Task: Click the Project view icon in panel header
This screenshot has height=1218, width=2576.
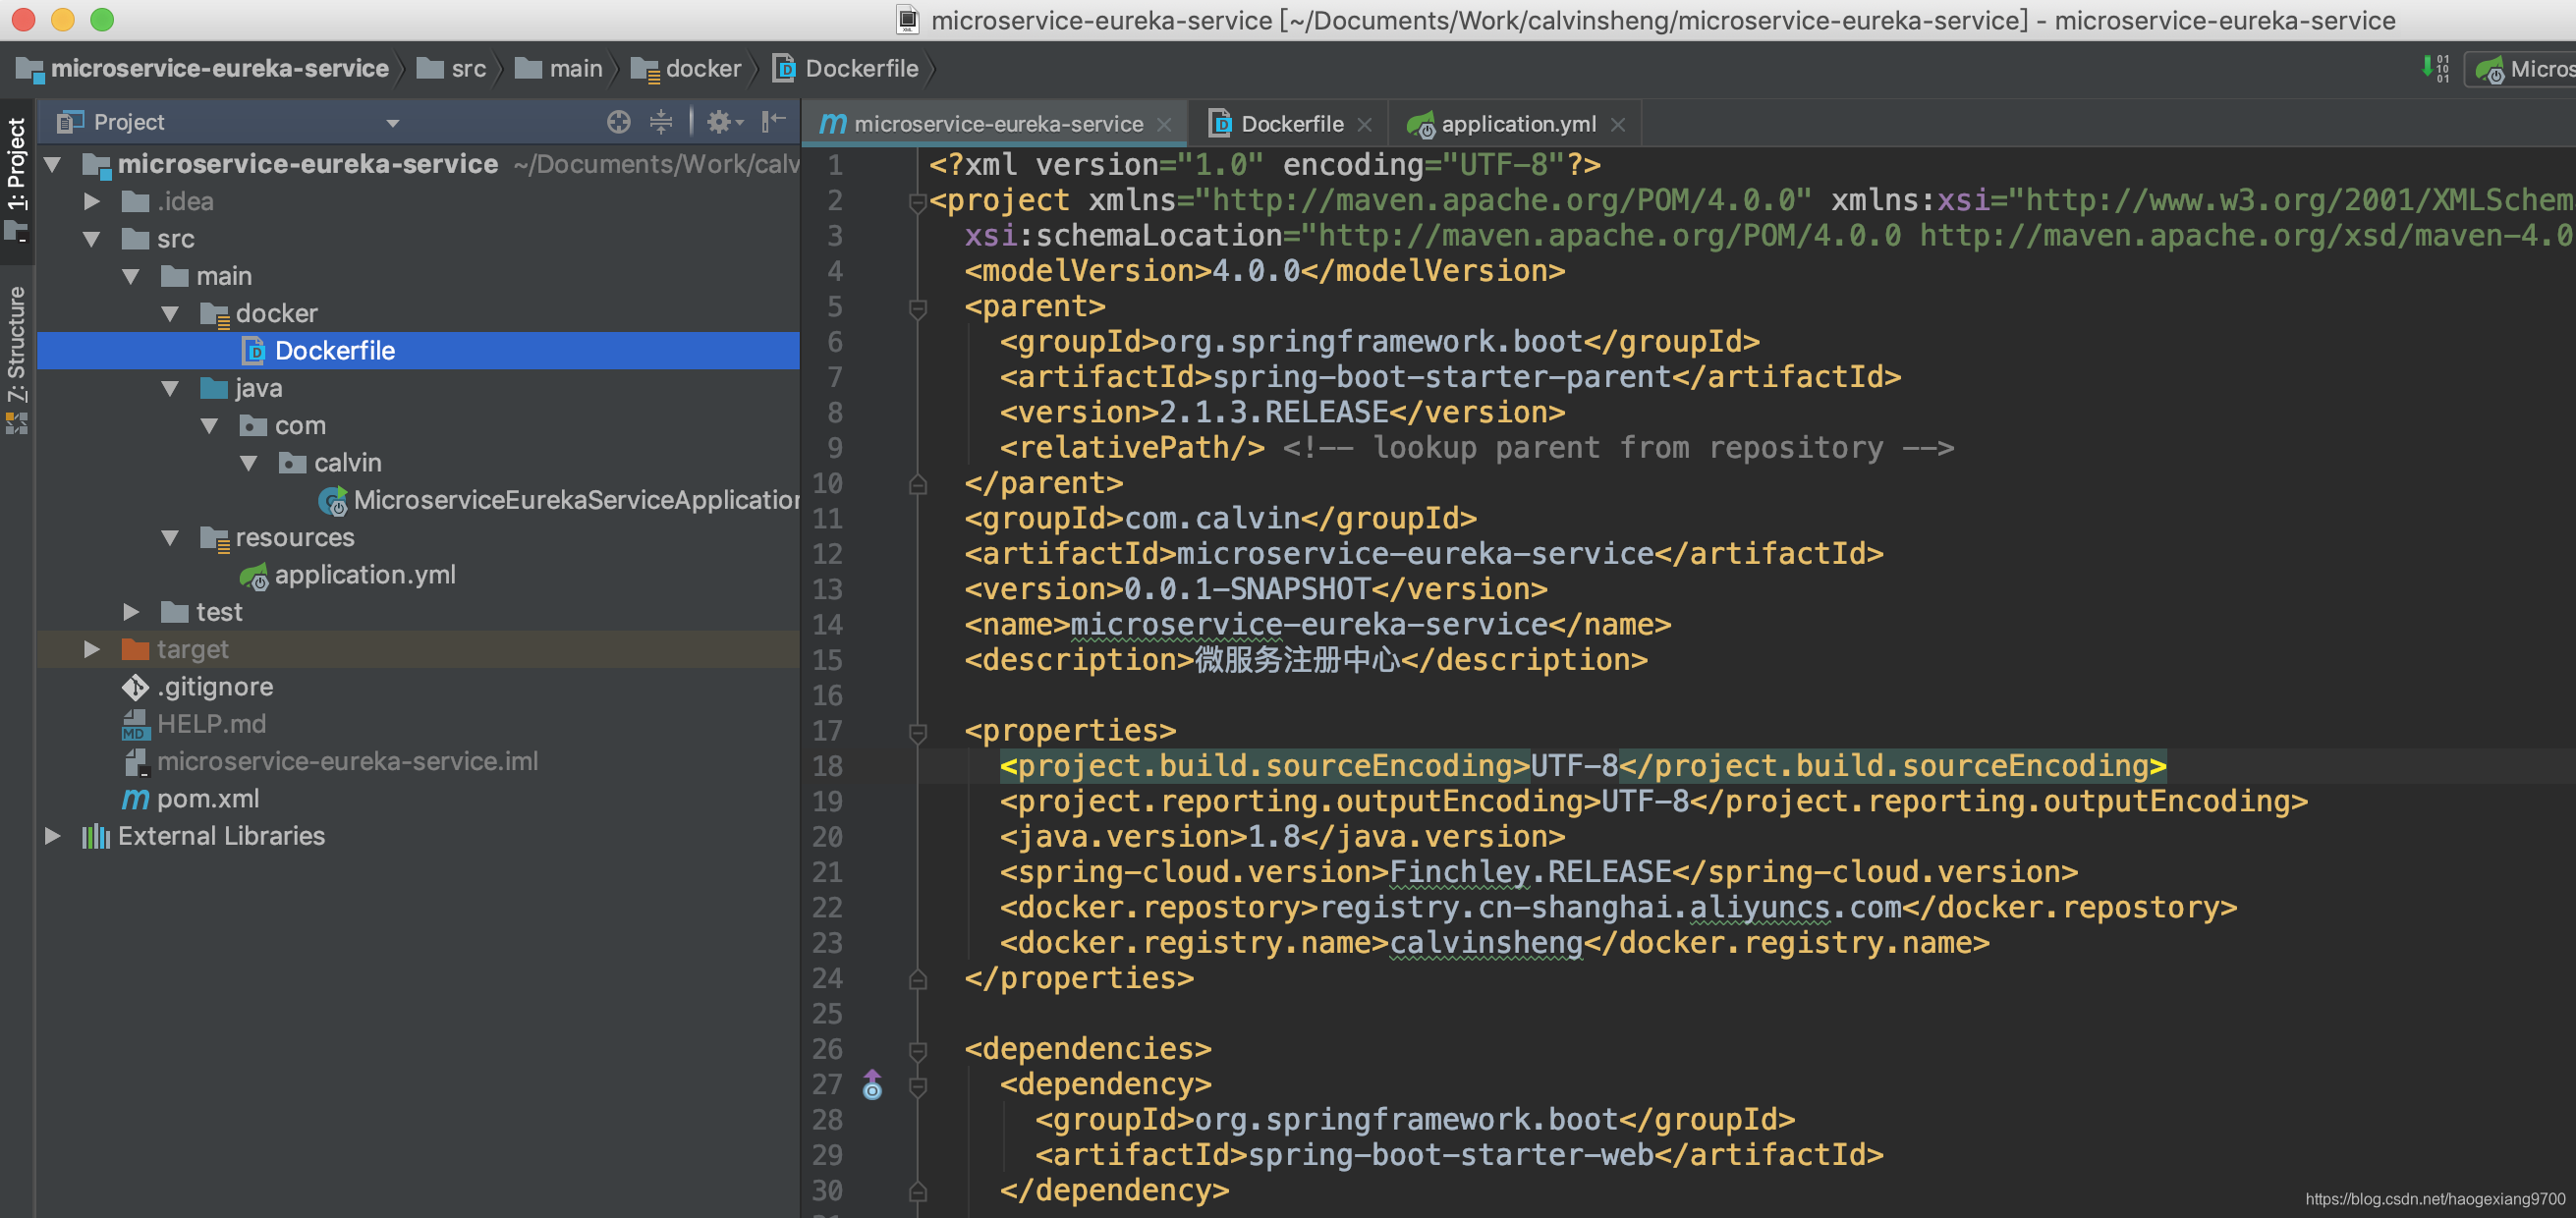Action: click(x=70, y=122)
